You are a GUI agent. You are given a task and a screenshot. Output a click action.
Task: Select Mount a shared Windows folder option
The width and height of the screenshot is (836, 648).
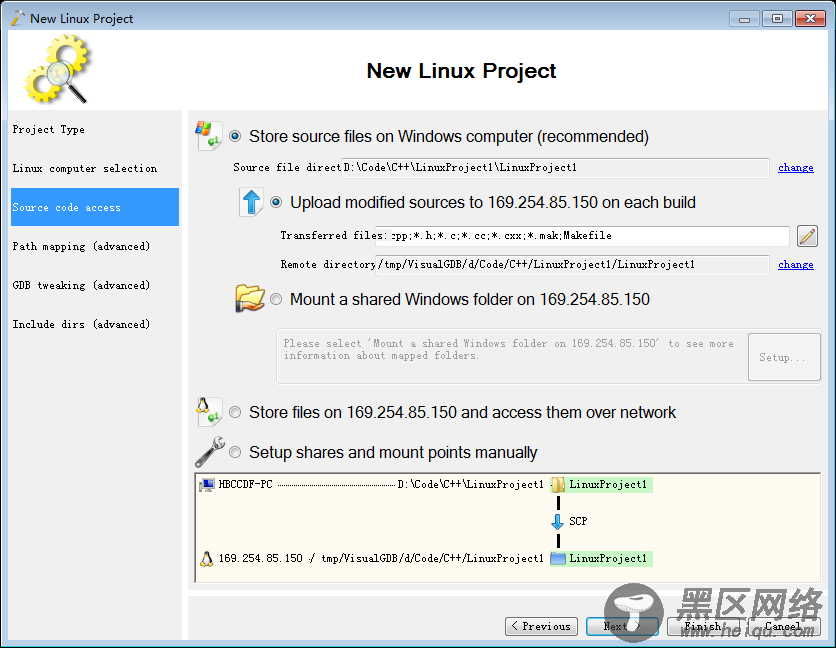276,299
